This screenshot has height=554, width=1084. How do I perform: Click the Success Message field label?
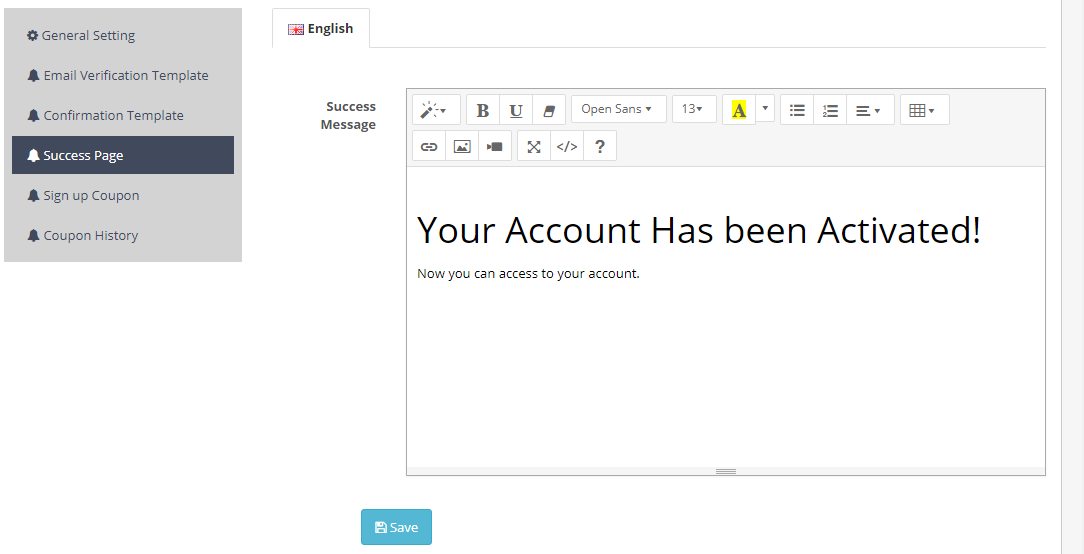point(348,116)
